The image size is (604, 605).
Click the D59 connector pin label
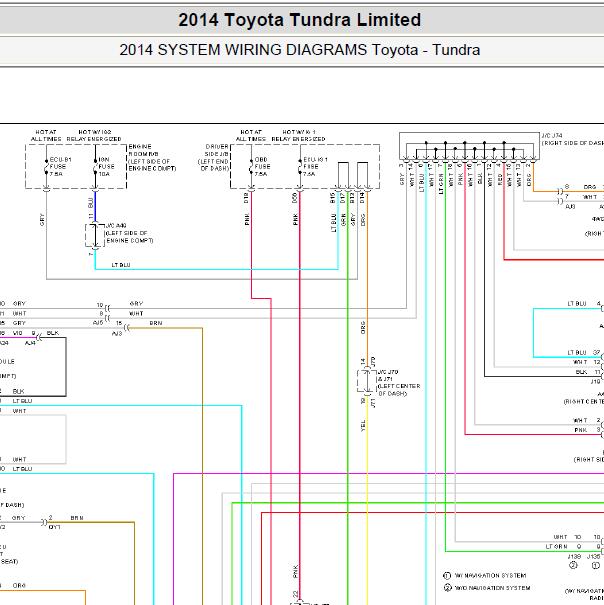(295, 198)
